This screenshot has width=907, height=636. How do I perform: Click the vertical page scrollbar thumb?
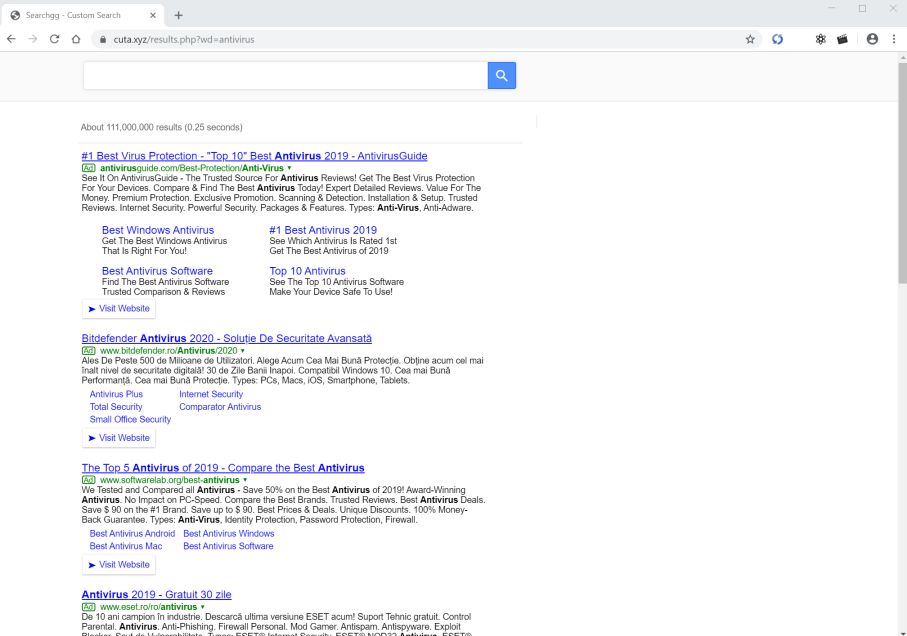coord(902,172)
